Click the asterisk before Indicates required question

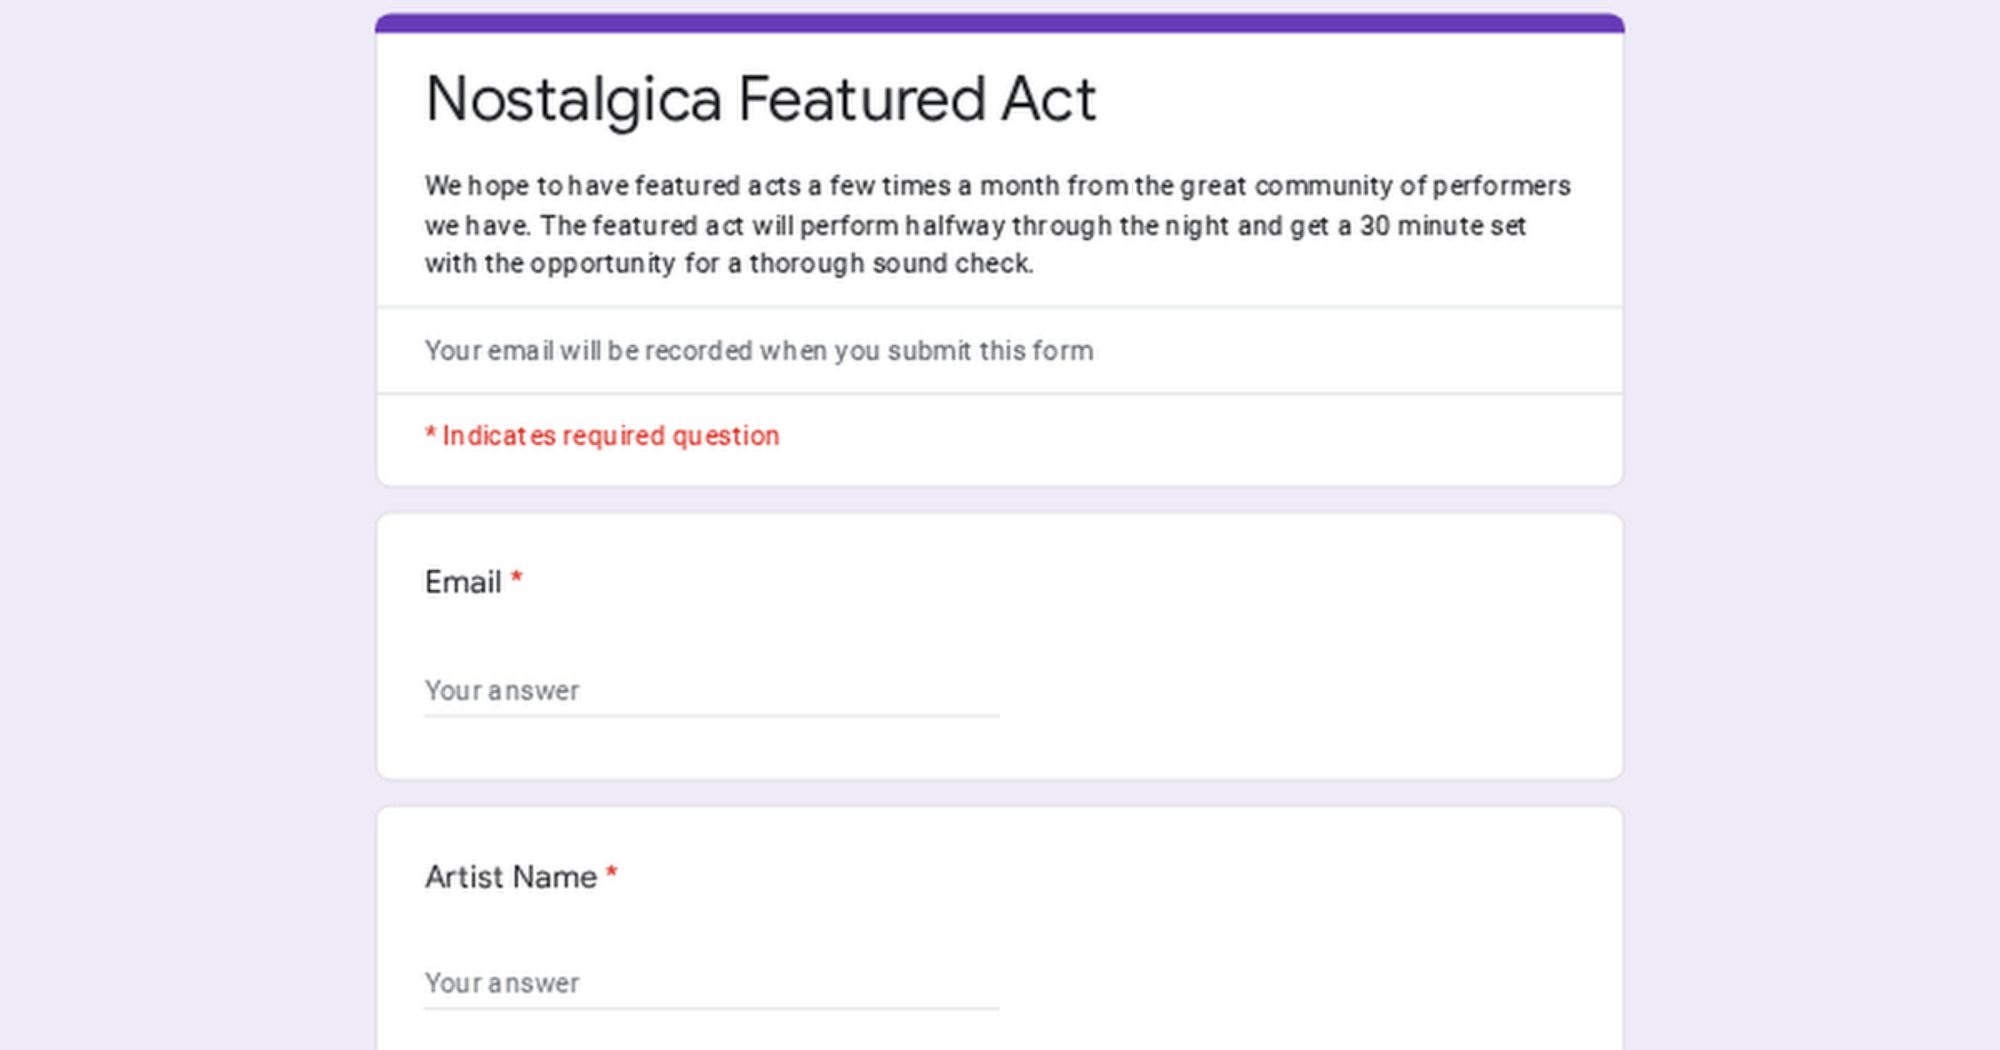click(430, 434)
